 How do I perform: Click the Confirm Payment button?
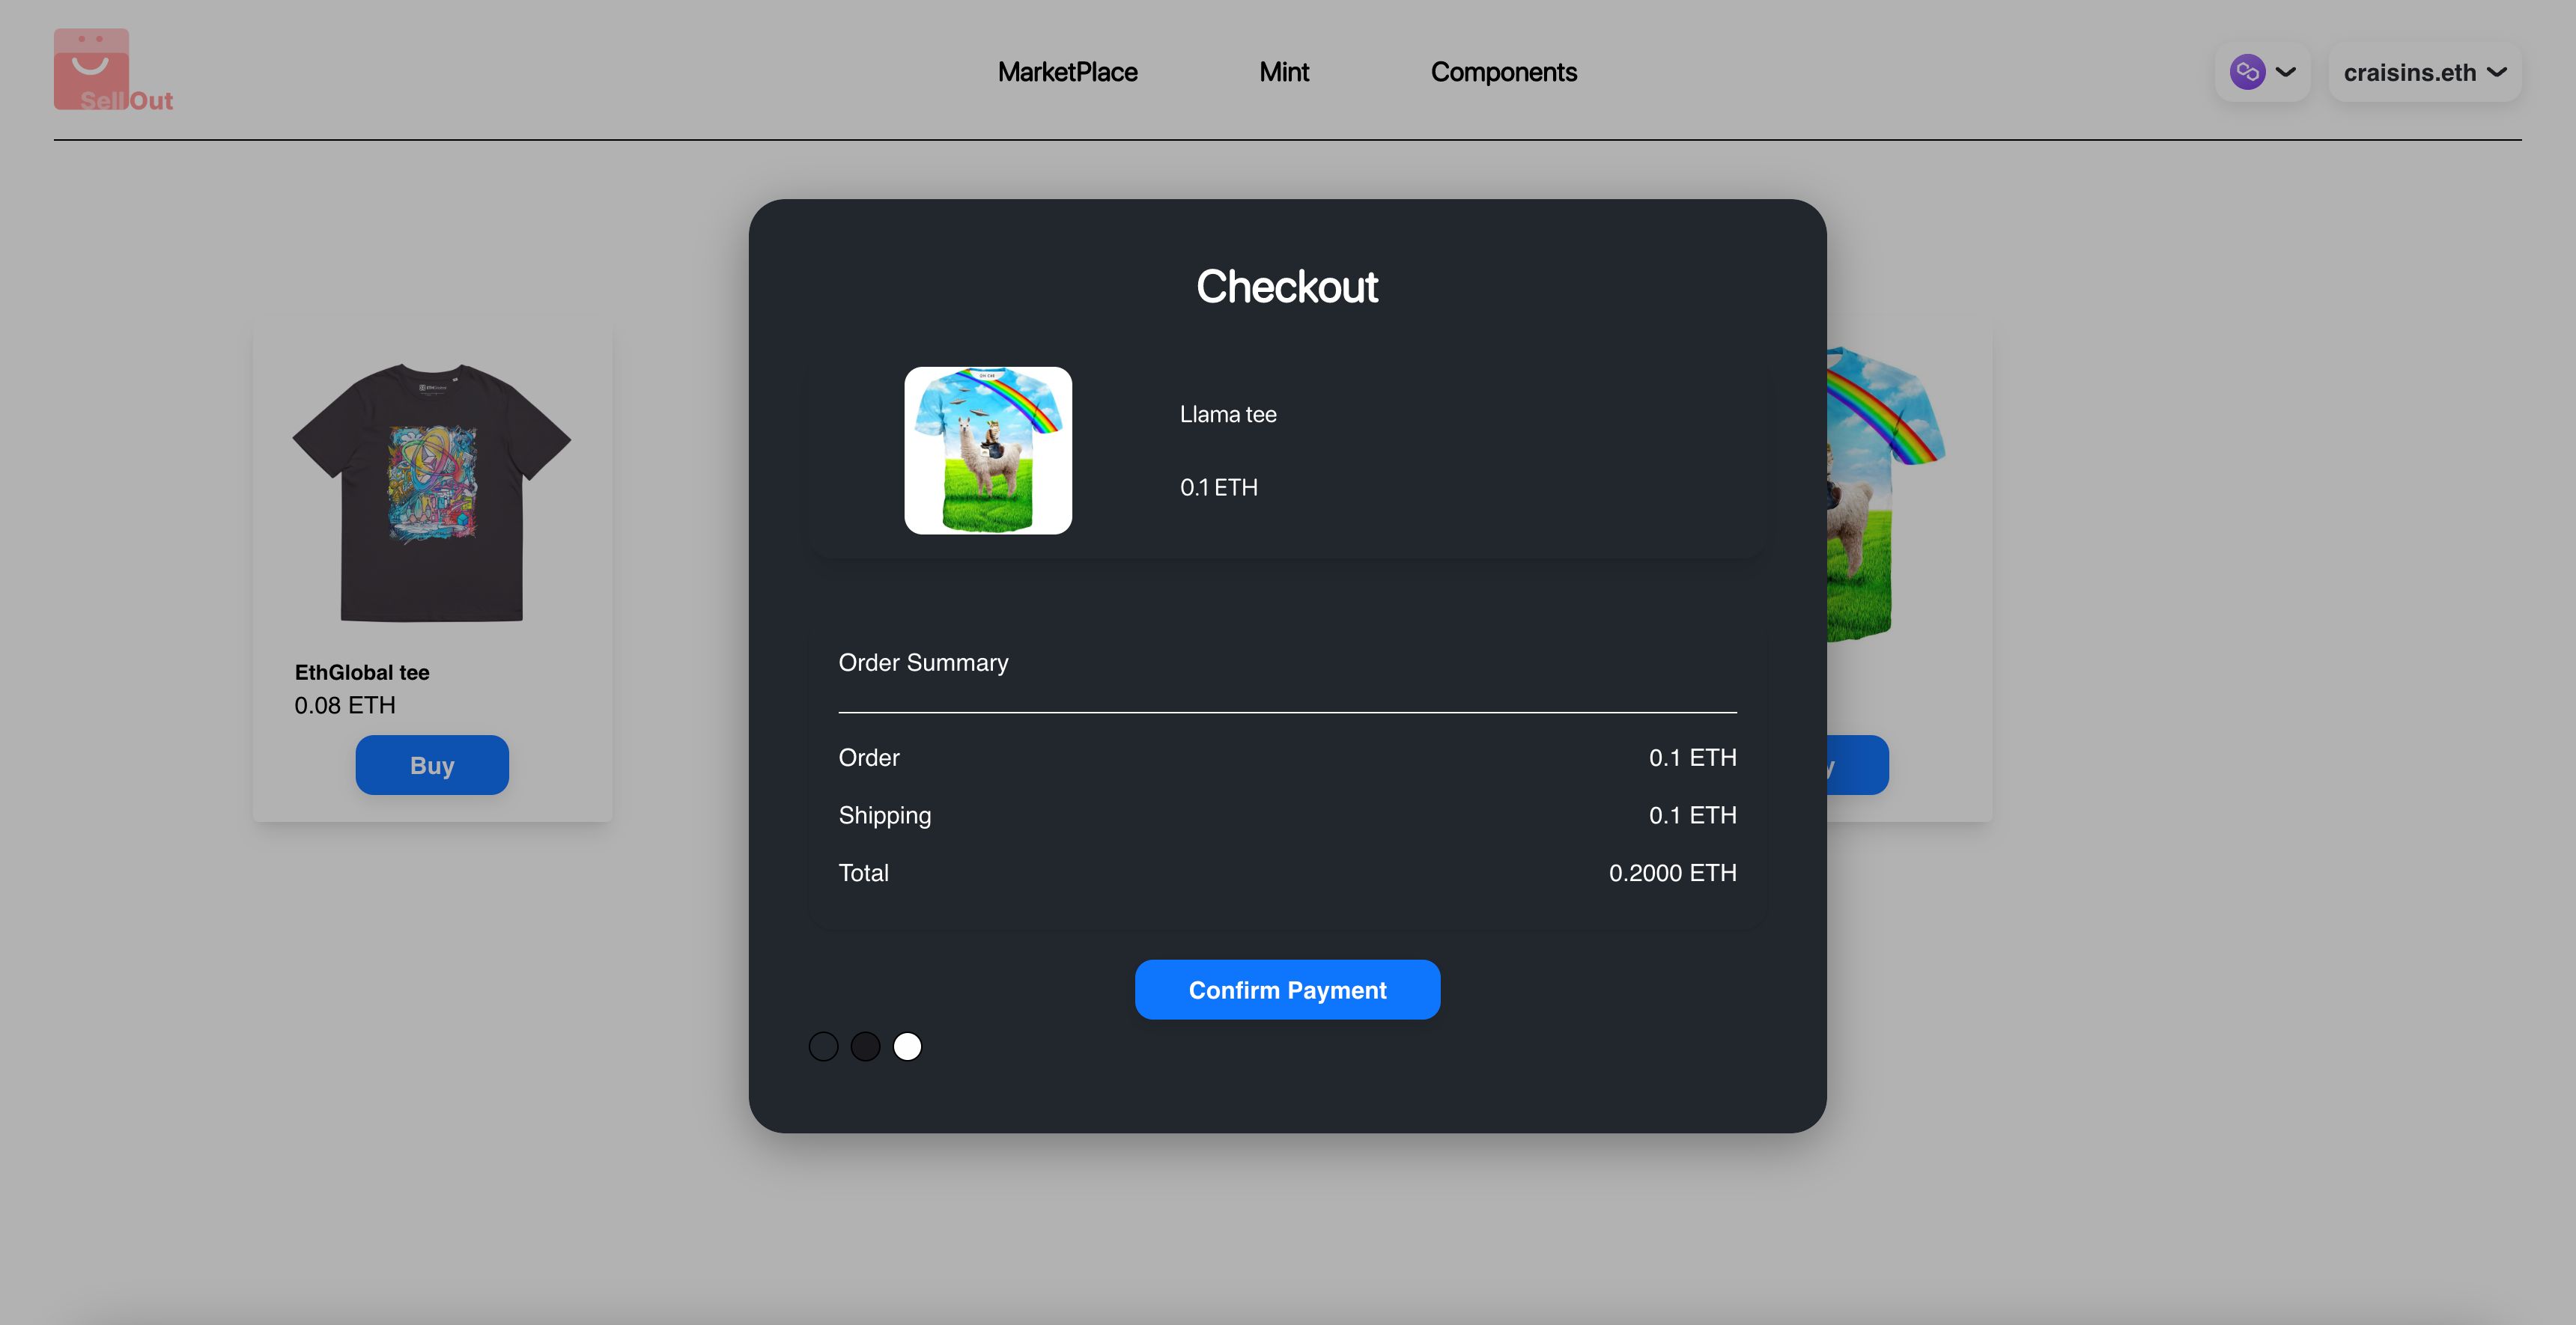click(x=1287, y=990)
